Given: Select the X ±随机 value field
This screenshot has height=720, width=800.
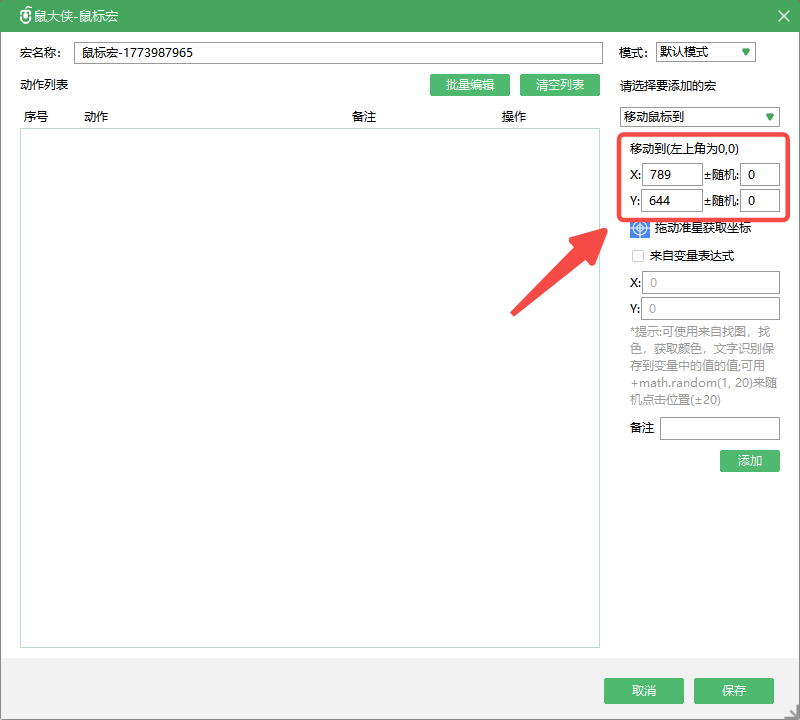Looking at the screenshot, I should click(760, 175).
